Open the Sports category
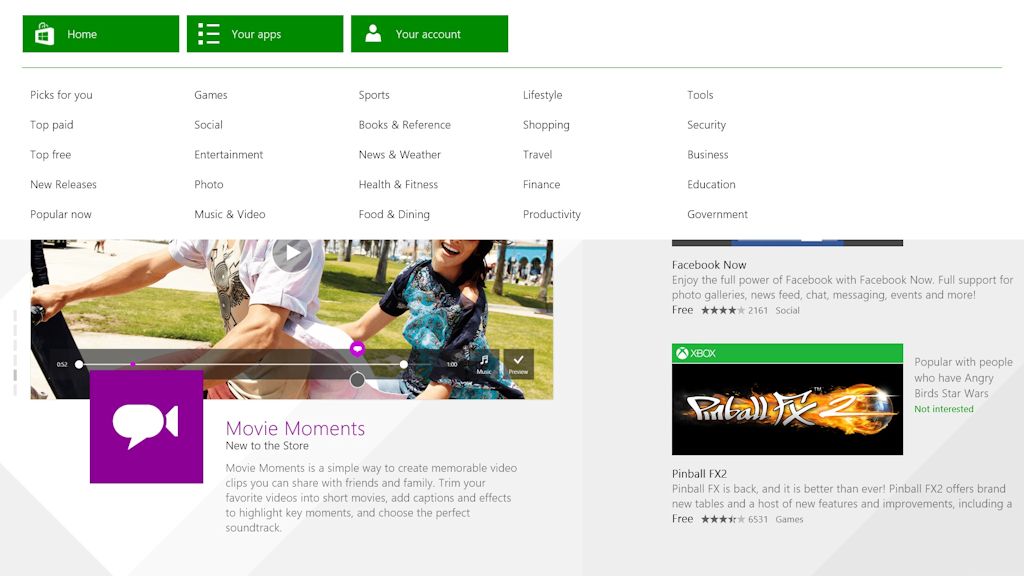This screenshot has height=576, width=1024. [374, 95]
